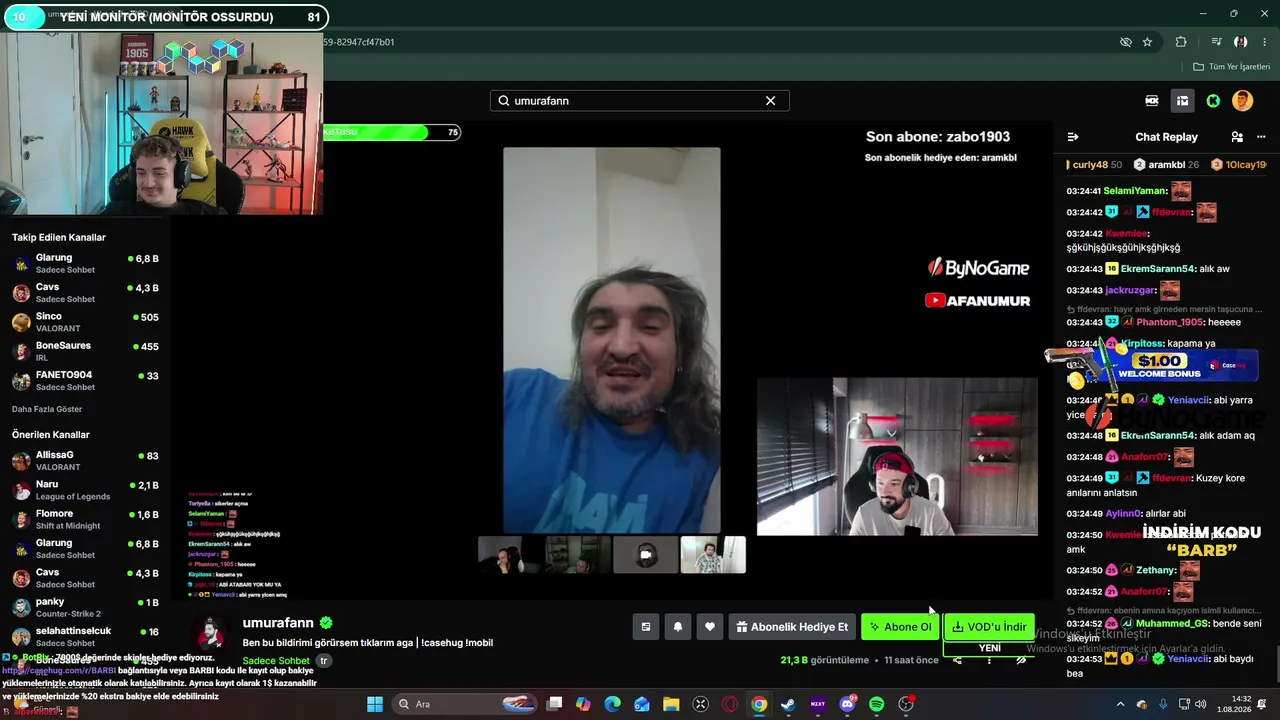The width and height of the screenshot is (1280, 720).
Task: Open FANETO904 channel in sidebar
Action: tap(86, 380)
